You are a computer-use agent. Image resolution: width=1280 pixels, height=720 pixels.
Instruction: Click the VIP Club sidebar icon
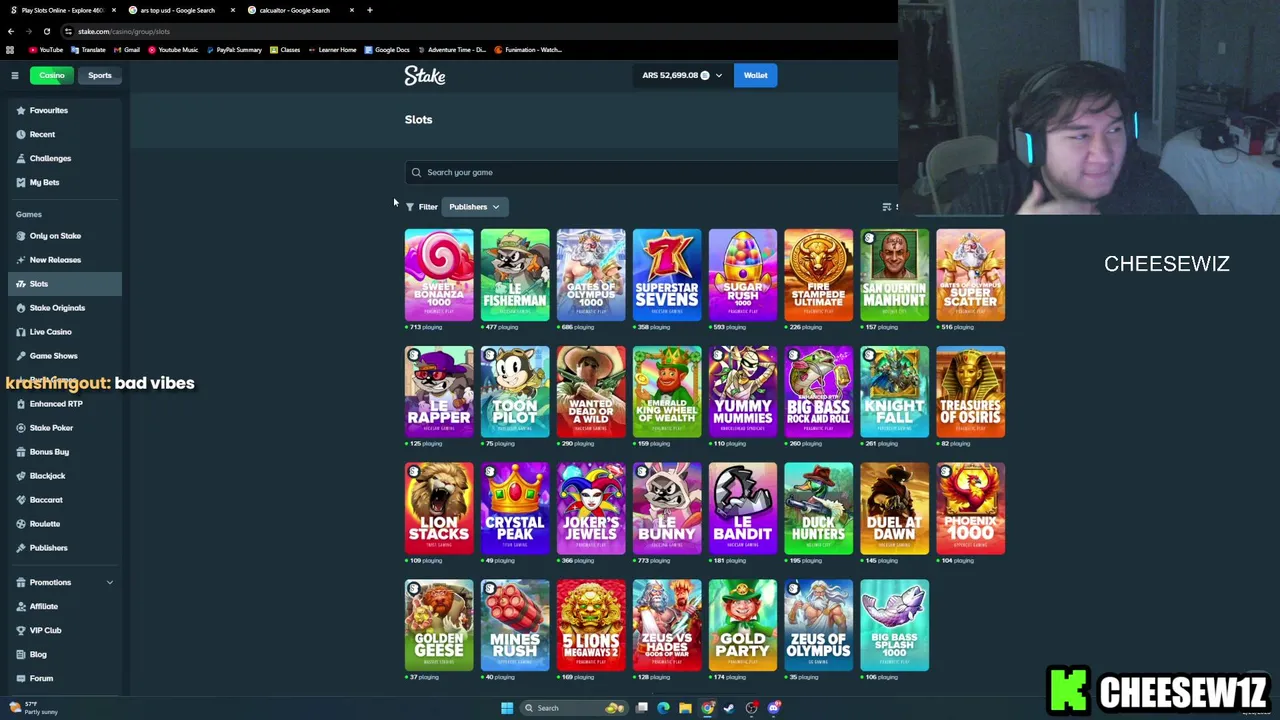tap(21, 630)
